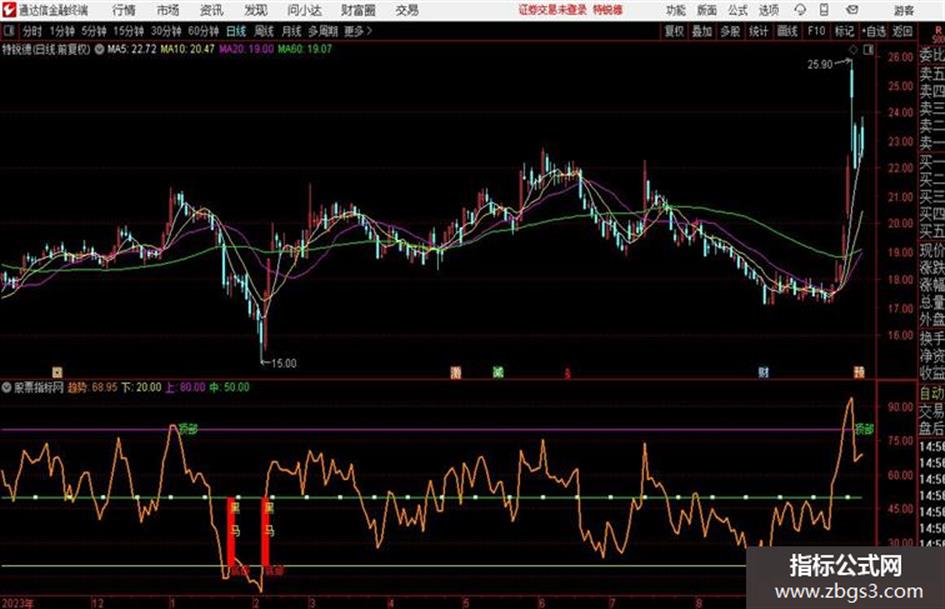Open the 问小达 menu
Image resolution: width=945 pixels, height=609 pixels.
click(x=304, y=10)
